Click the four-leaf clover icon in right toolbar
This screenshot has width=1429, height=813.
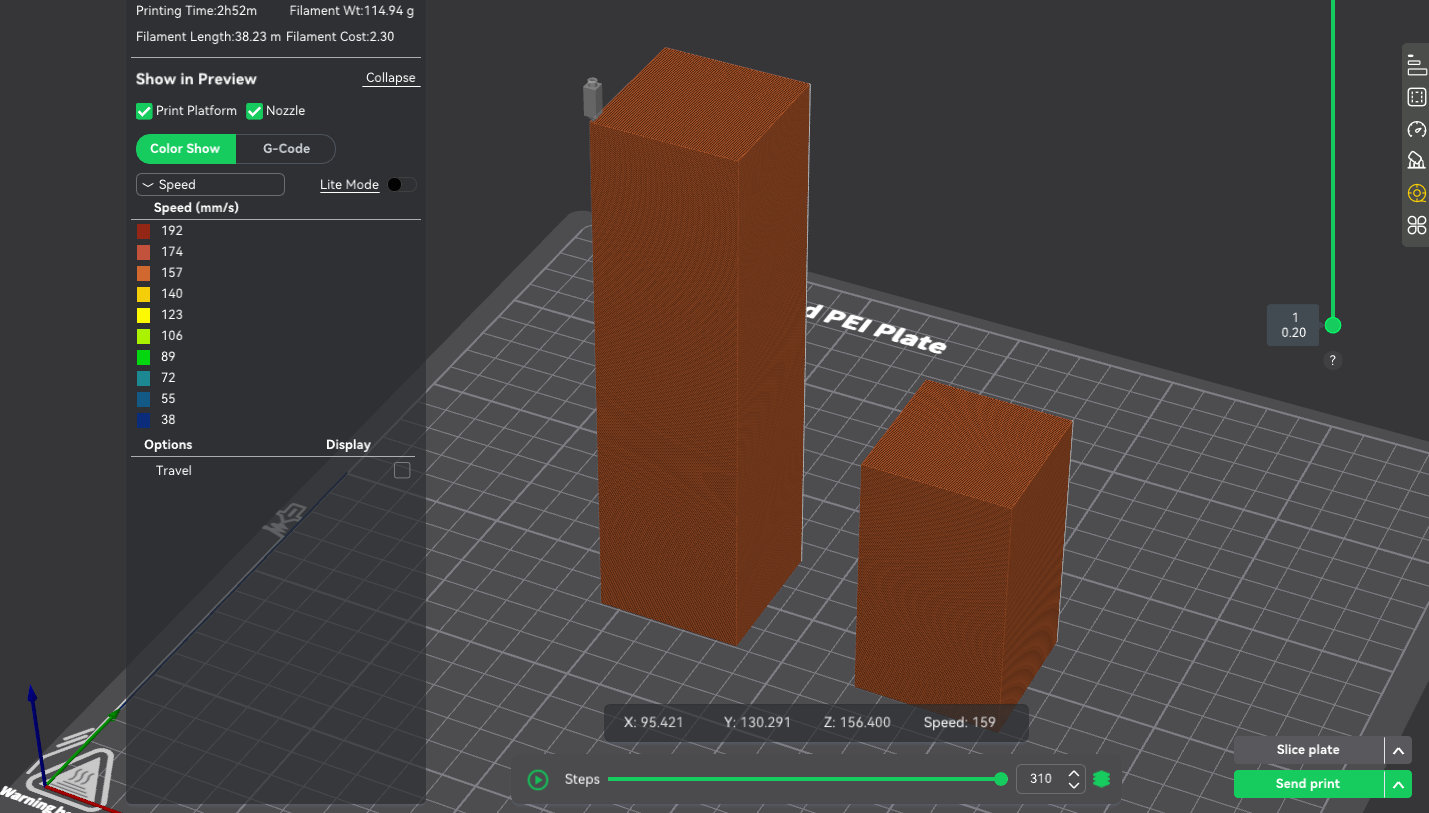tap(1416, 225)
